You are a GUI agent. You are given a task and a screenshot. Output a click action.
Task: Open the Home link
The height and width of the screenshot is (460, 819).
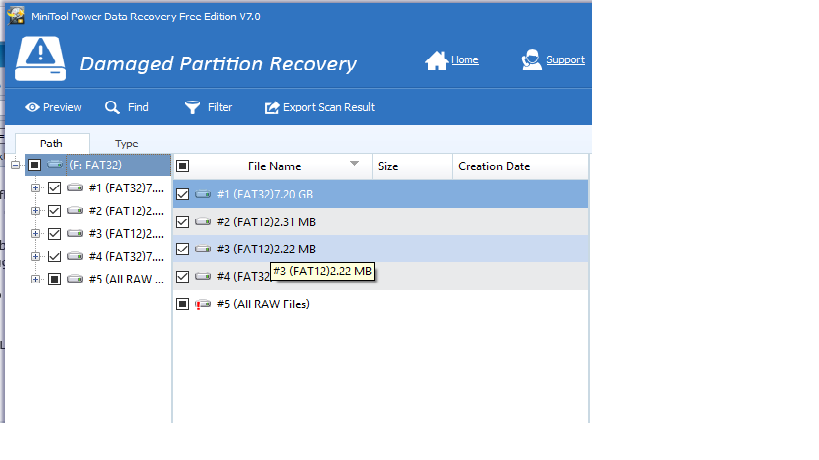[465, 60]
